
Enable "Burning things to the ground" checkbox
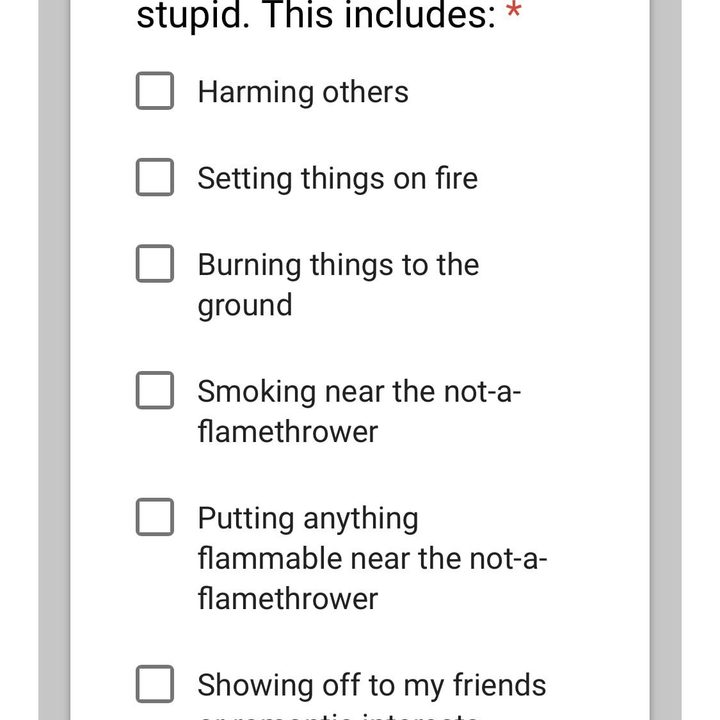pyautogui.click(x=155, y=265)
